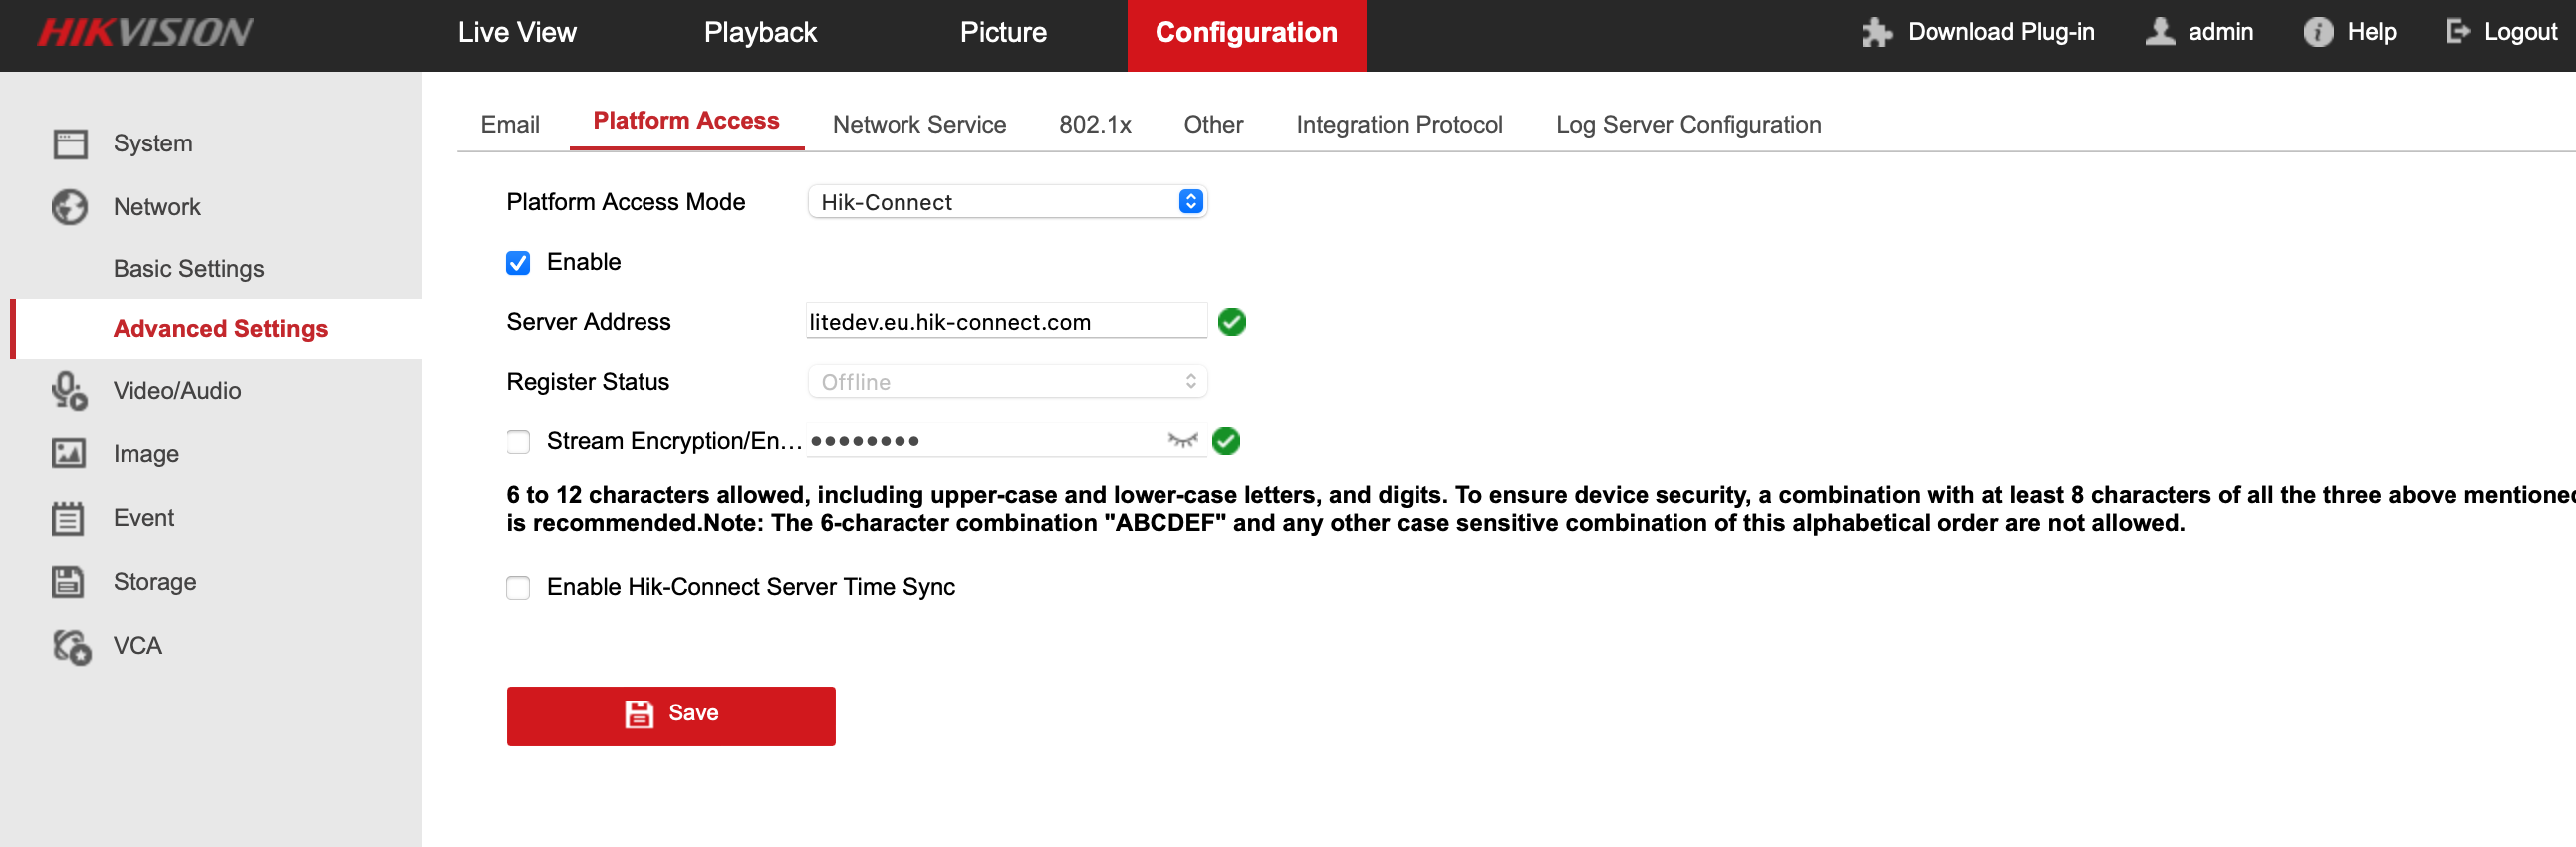
Task: Click the System sidebar icon
Action: pos(70,144)
